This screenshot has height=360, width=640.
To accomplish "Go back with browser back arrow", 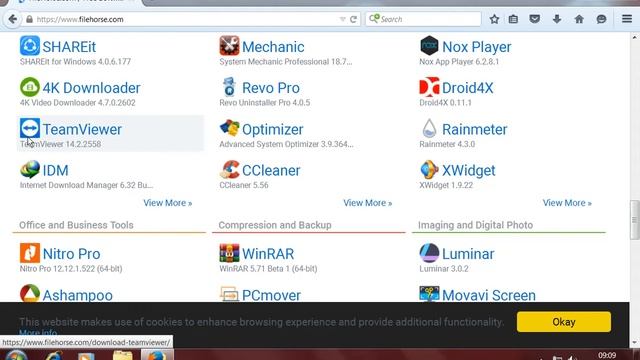I will click(13, 19).
